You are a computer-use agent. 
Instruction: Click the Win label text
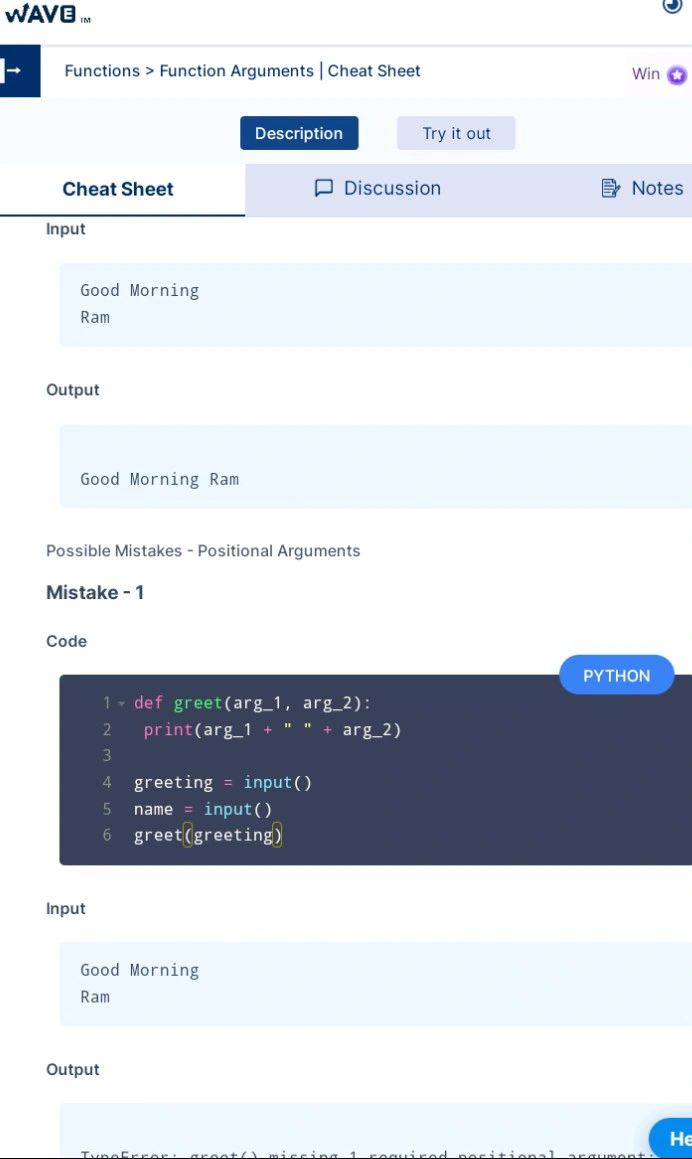coord(646,74)
